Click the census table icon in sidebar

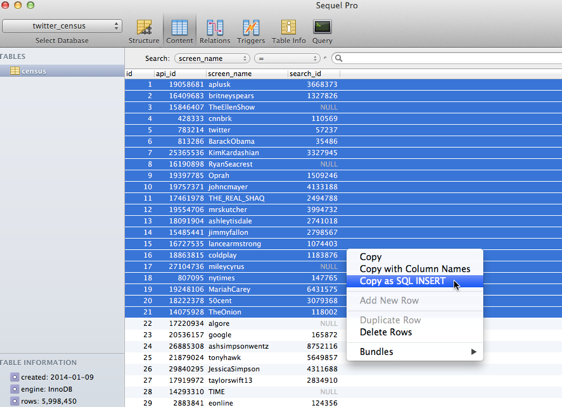coord(15,71)
